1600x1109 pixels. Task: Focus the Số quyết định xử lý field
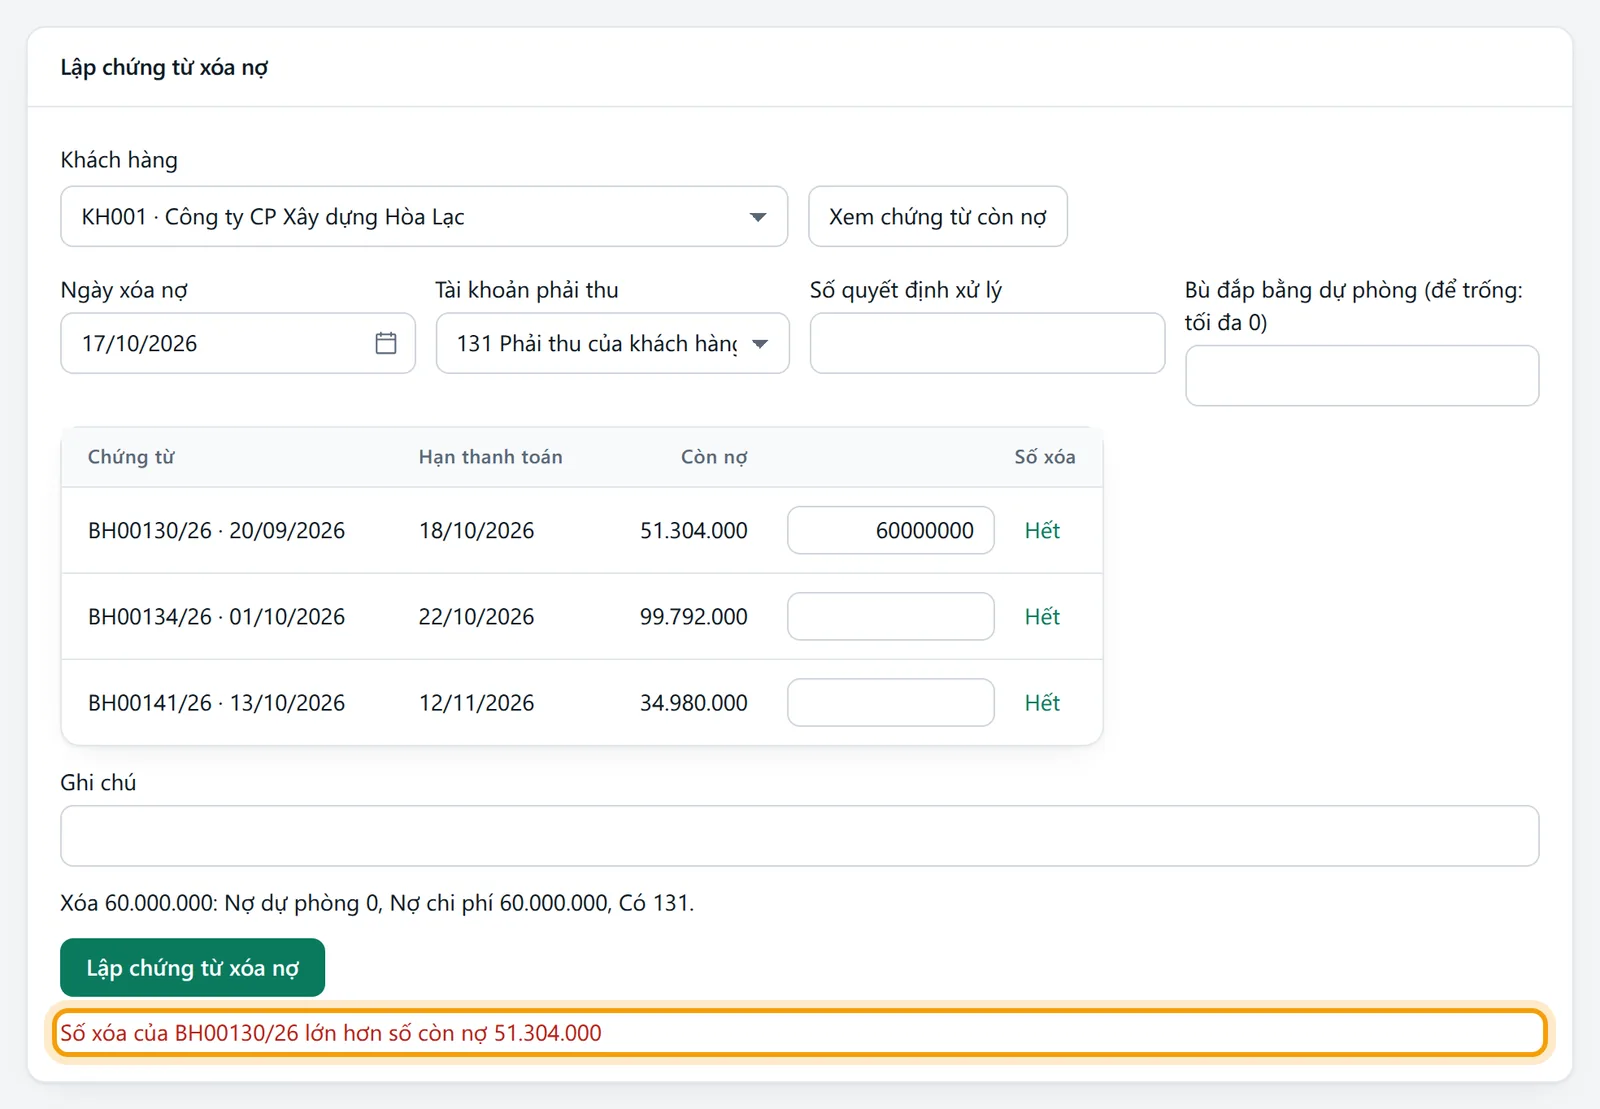coord(987,343)
